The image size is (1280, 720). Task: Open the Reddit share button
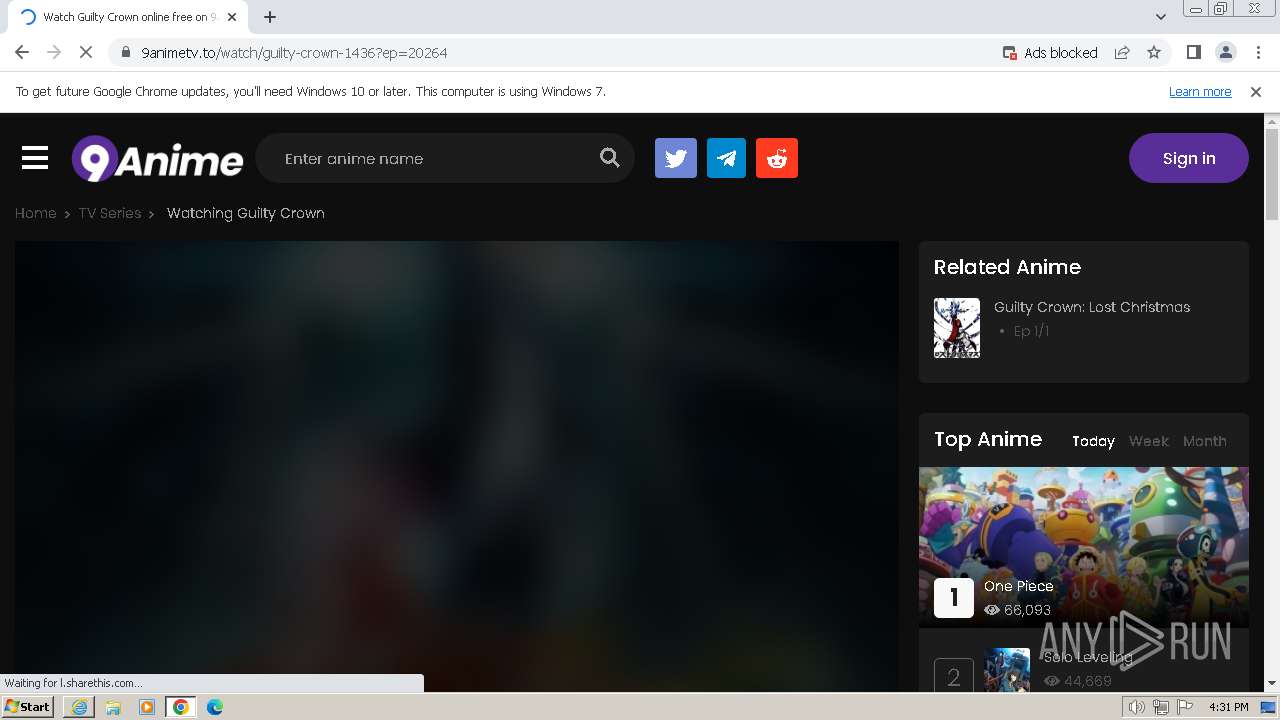[777, 158]
